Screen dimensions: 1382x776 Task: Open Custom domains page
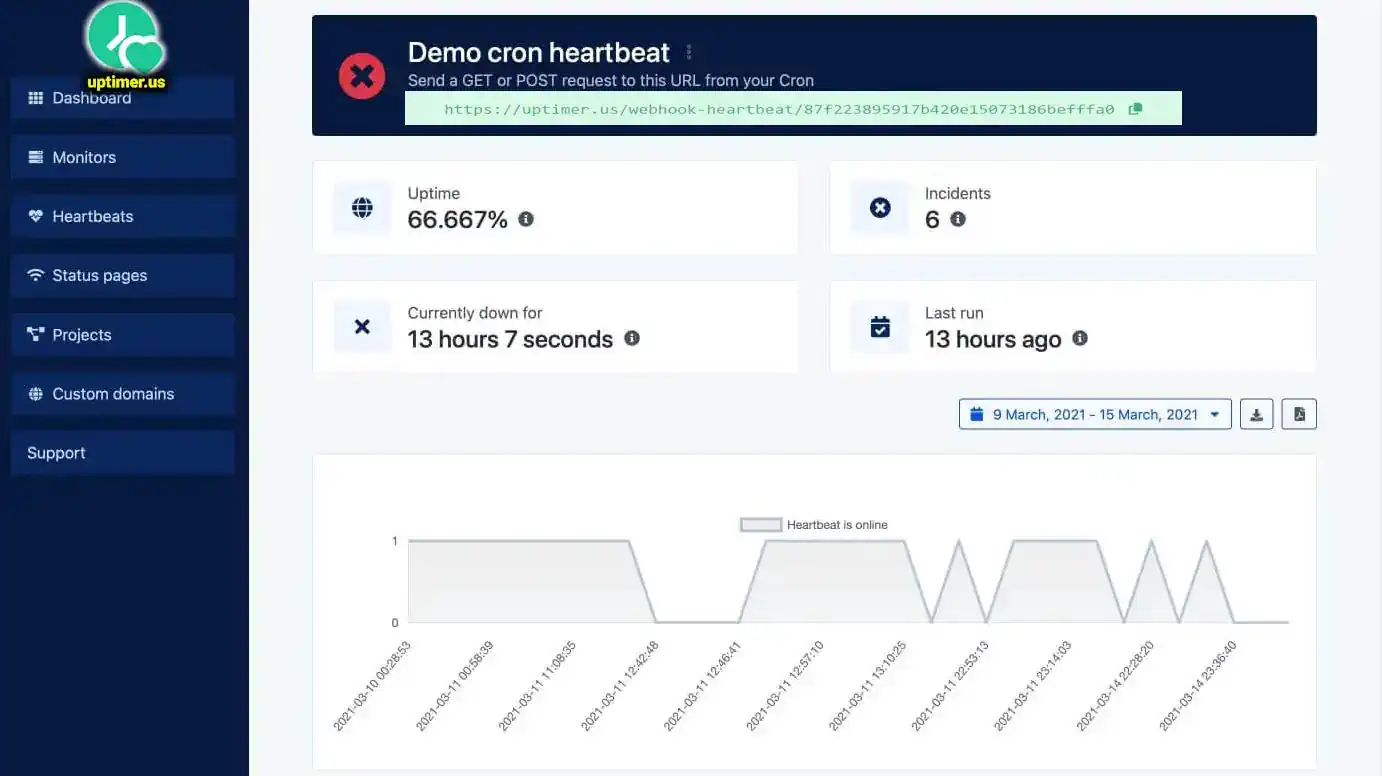click(123, 393)
